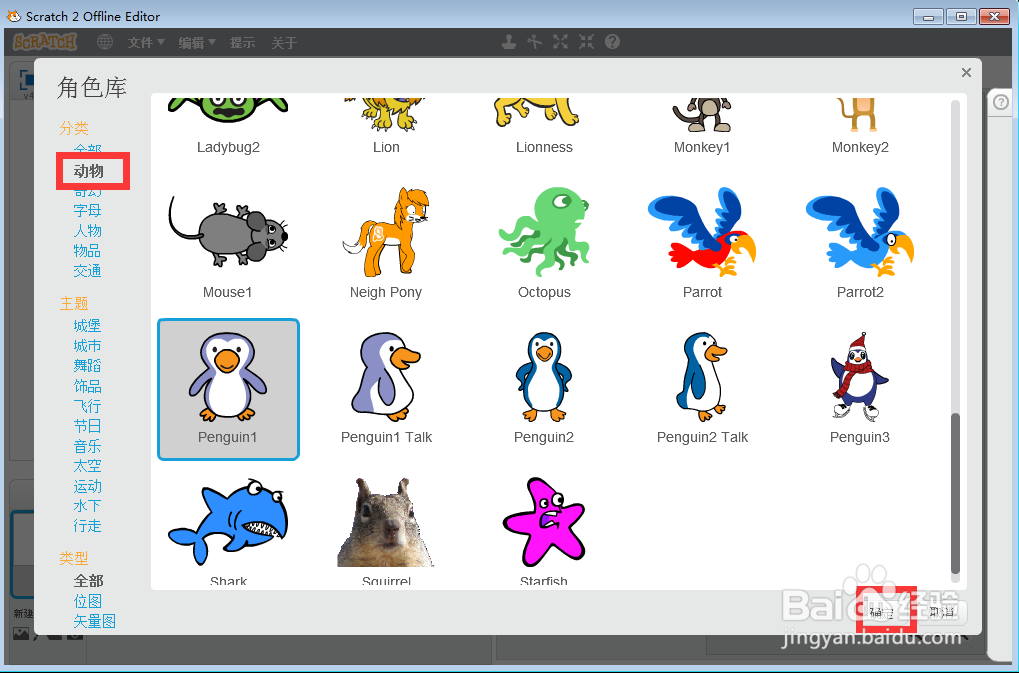Choose the Monkey2 sprite
Viewport: 1019px width, 673px height.
coord(860,129)
